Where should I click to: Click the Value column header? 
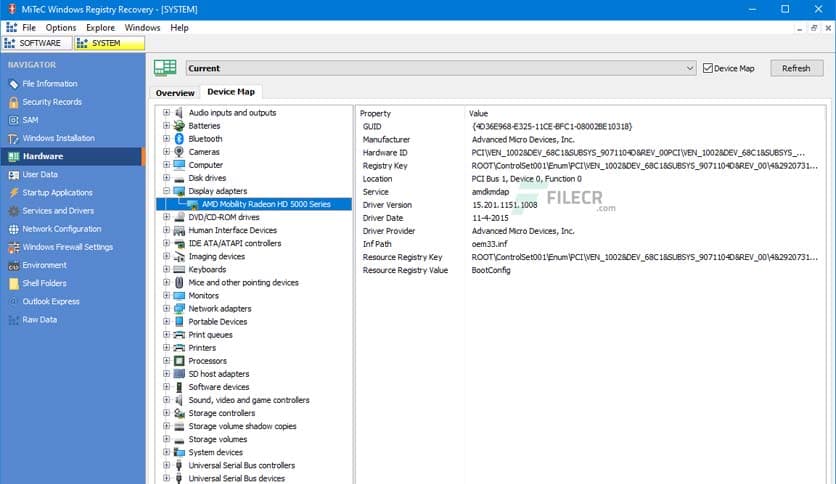478,113
